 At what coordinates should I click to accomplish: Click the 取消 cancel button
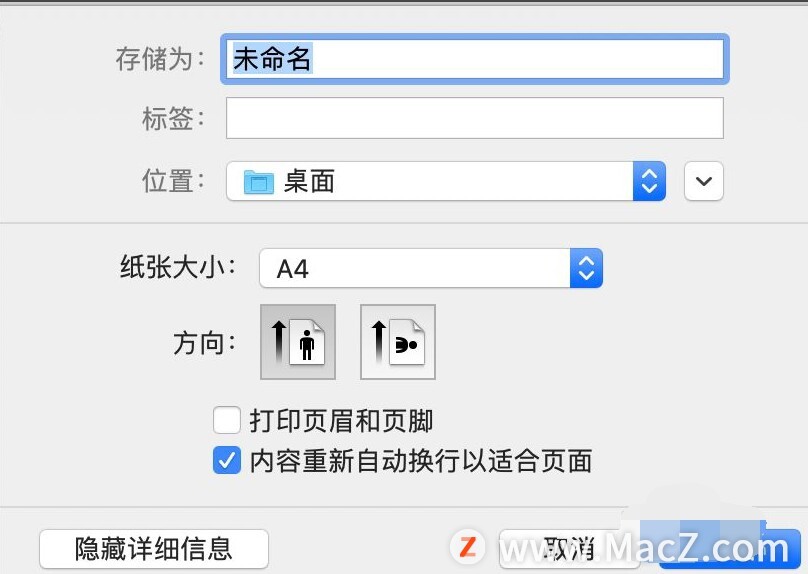(x=569, y=549)
